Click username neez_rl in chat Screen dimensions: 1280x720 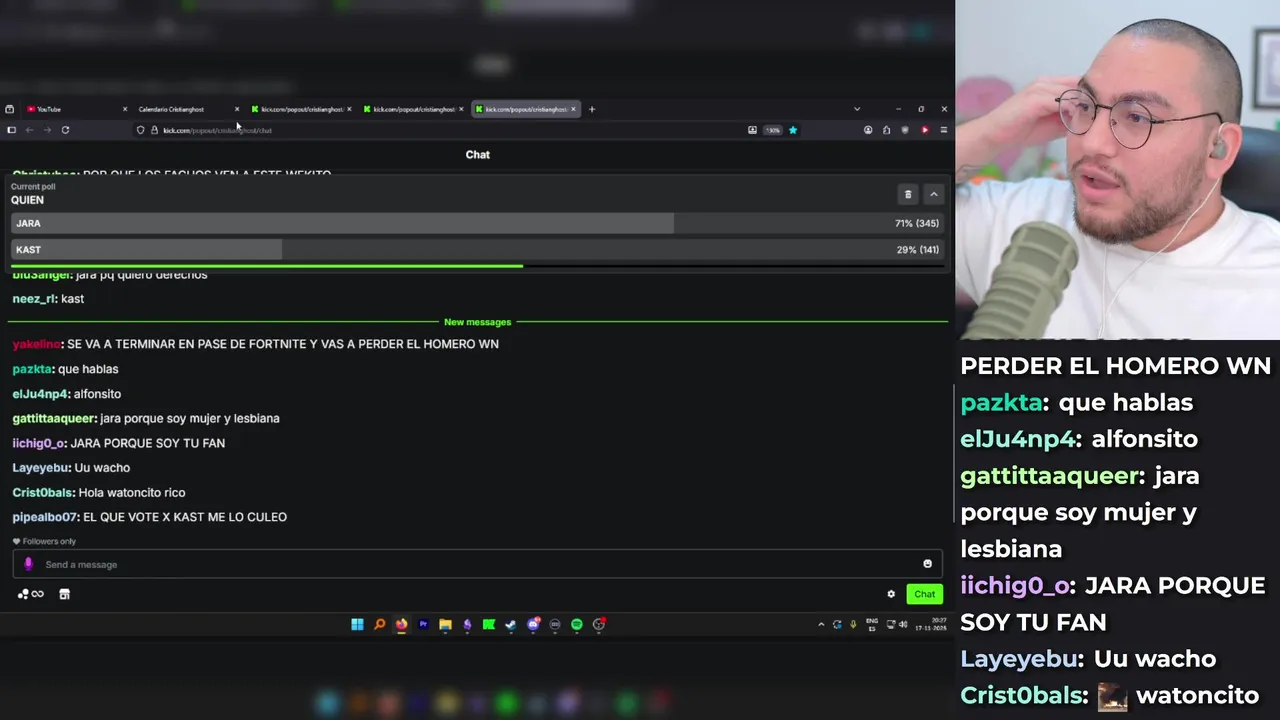click(34, 299)
